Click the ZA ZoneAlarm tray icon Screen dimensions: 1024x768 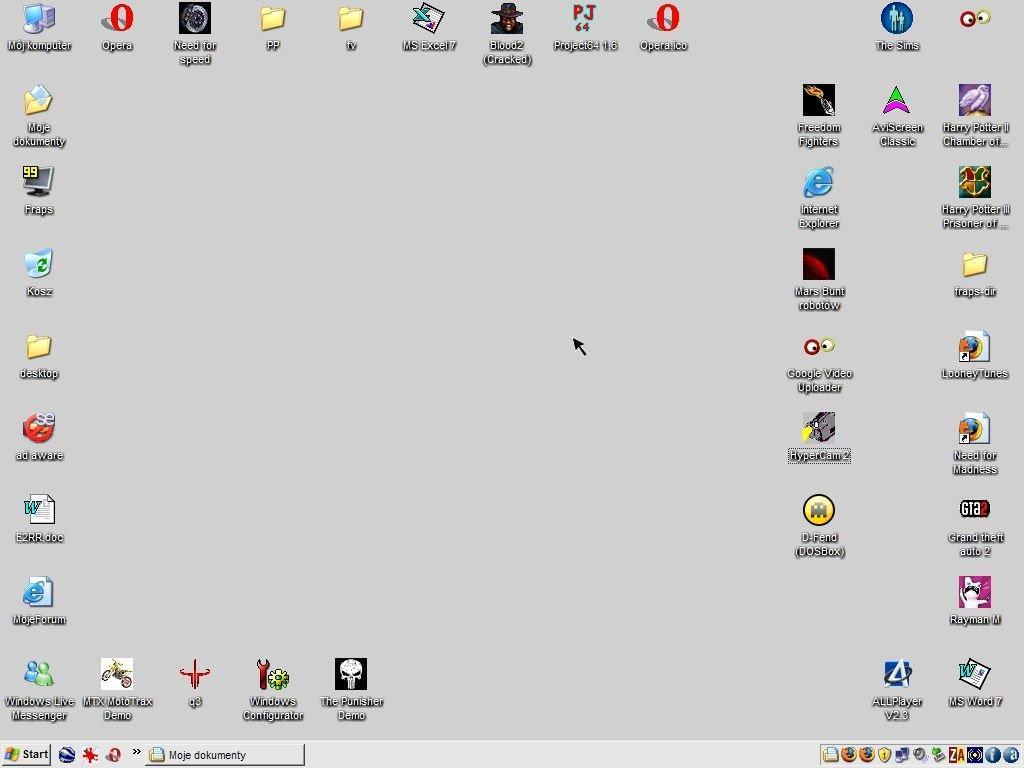957,755
